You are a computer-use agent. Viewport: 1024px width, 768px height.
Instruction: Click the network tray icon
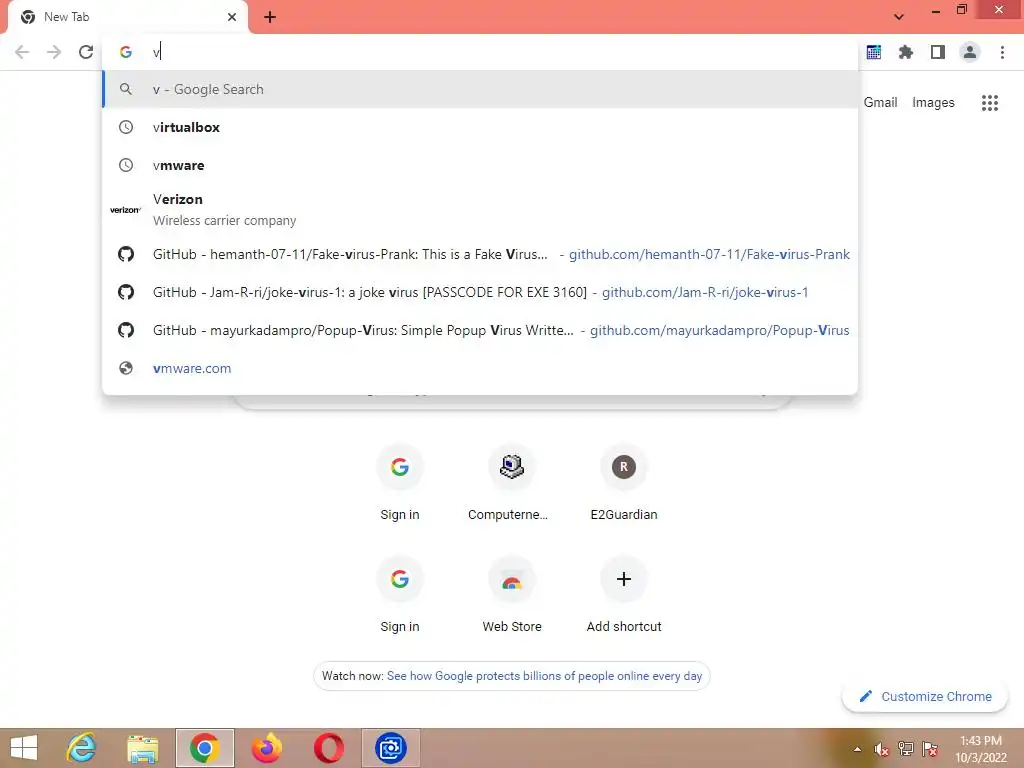point(906,749)
